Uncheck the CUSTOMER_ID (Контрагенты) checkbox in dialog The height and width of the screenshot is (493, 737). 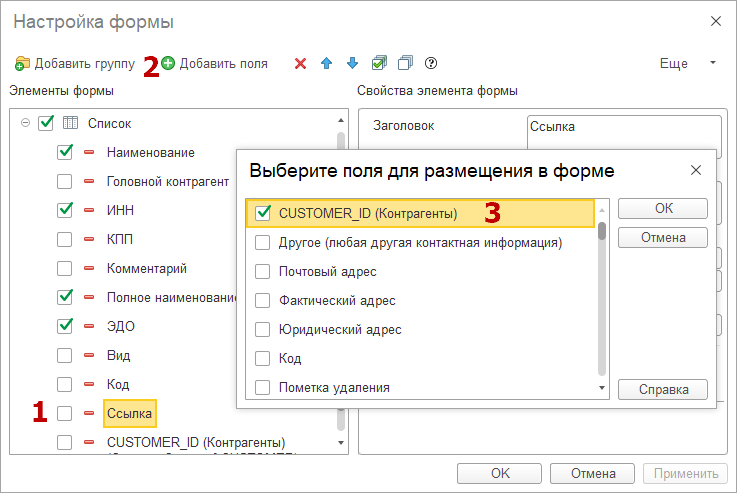[263, 213]
